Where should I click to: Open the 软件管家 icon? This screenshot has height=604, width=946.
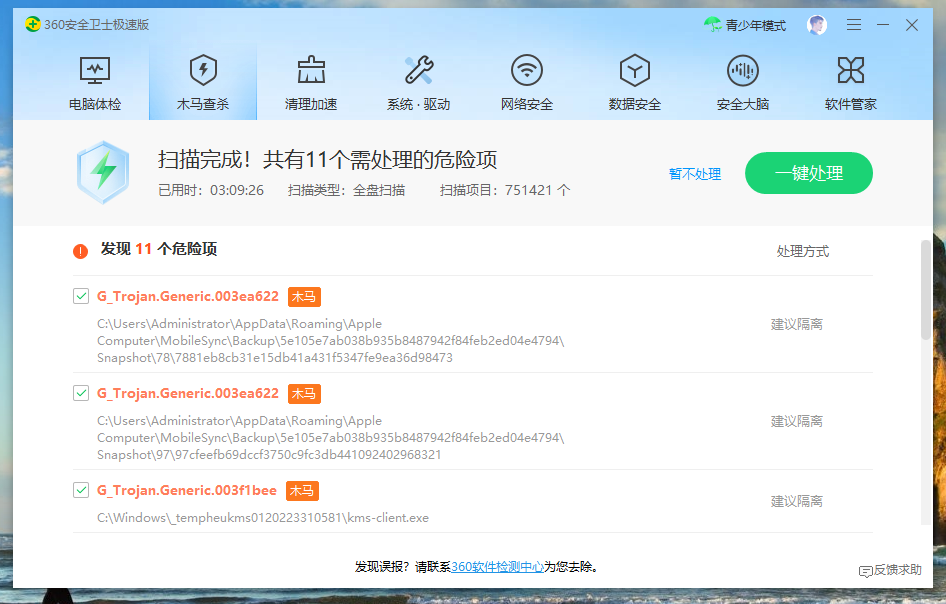click(x=851, y=70)
